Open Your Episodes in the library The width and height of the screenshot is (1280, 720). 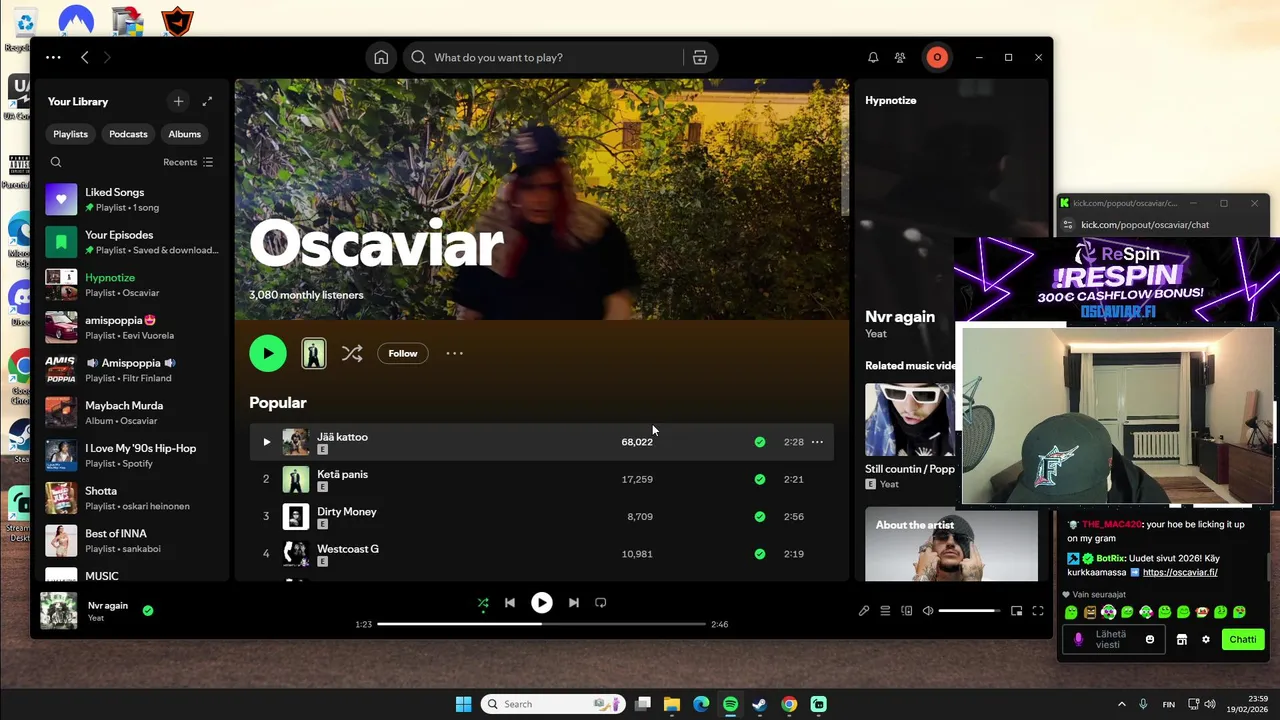(132, 242)
